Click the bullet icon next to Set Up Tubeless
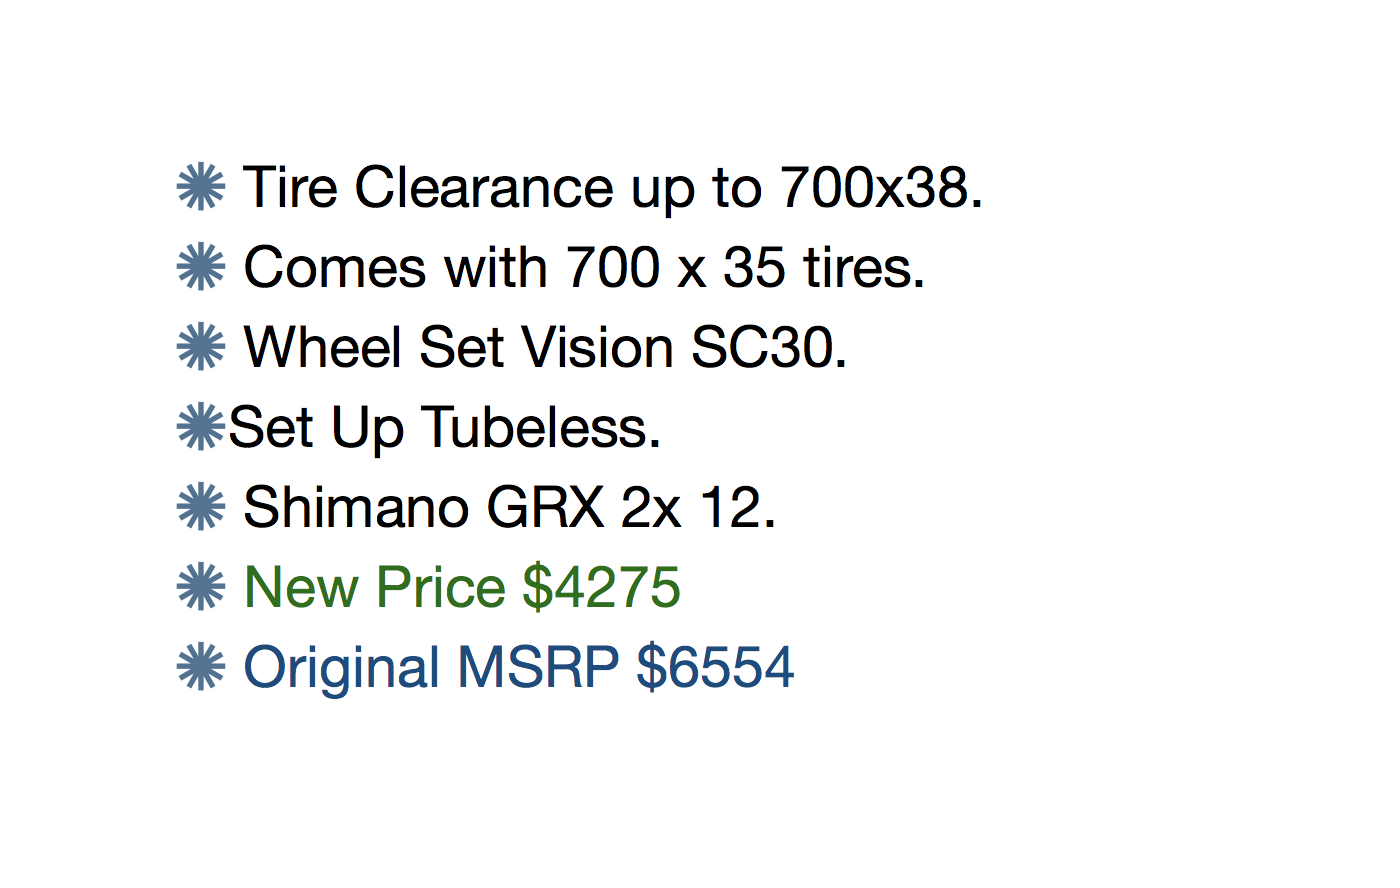The image size is (1400, 888). [x=201, y=427]
